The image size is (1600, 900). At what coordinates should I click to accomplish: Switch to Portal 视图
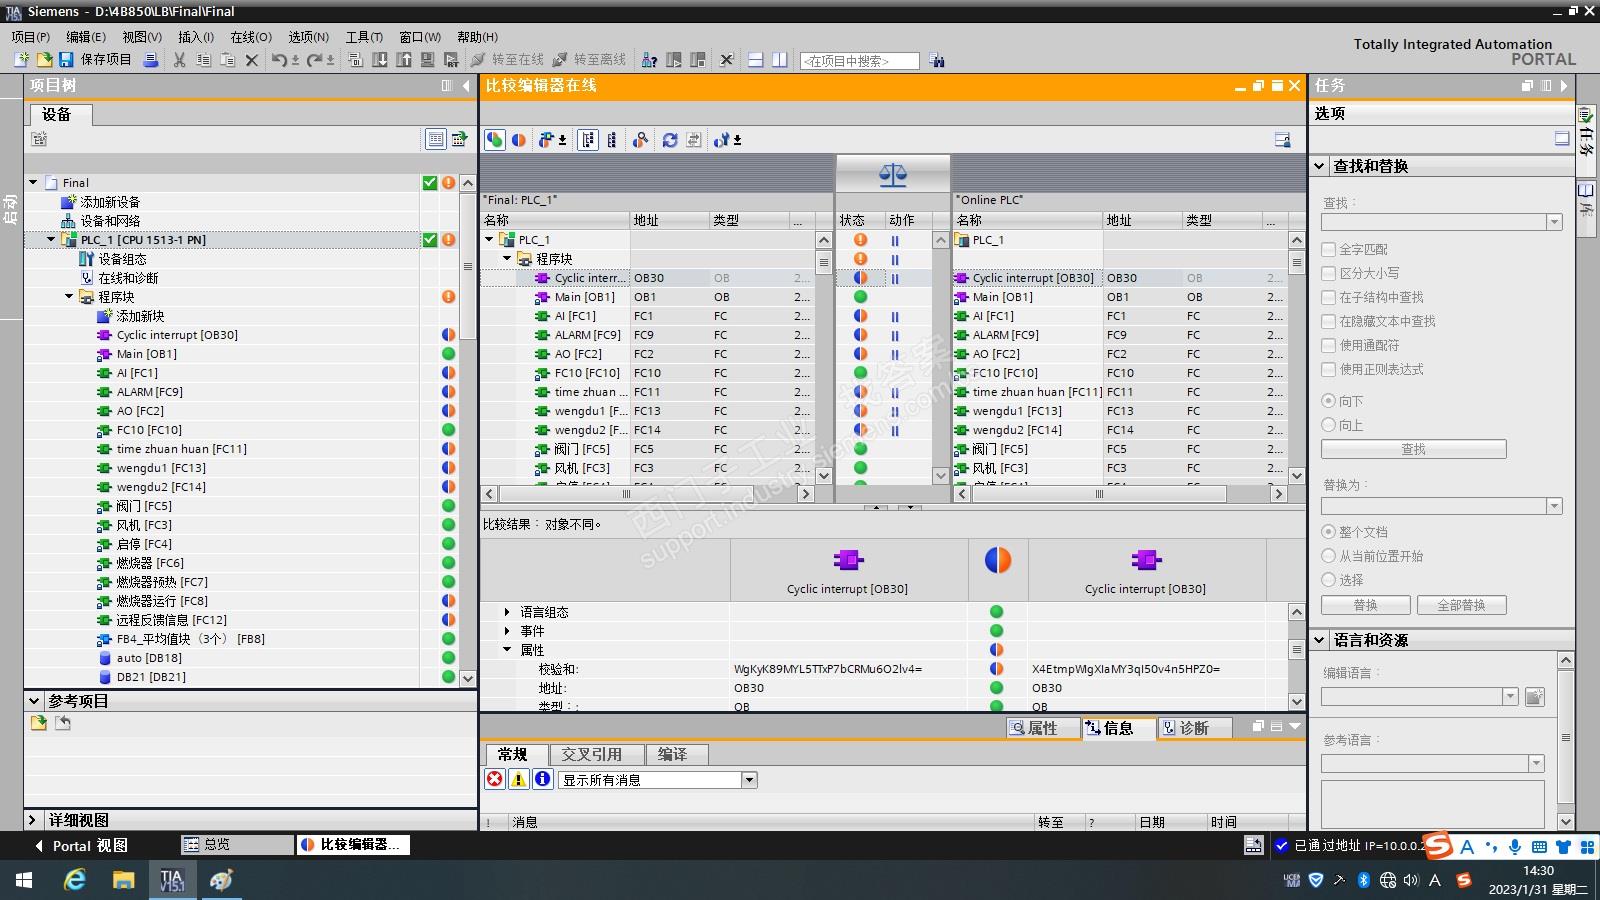click(x=82, y=846)
